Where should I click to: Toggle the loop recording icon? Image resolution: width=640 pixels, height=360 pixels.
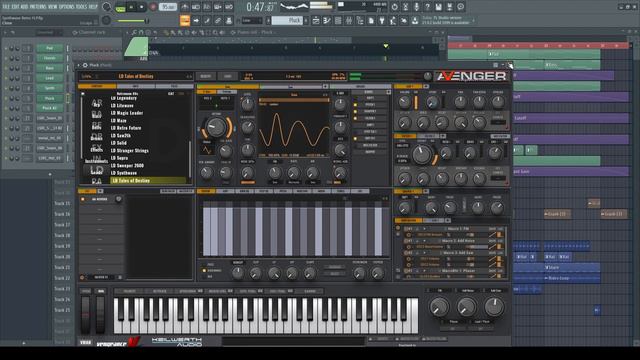pyautogui.click(x=229, y=7)
